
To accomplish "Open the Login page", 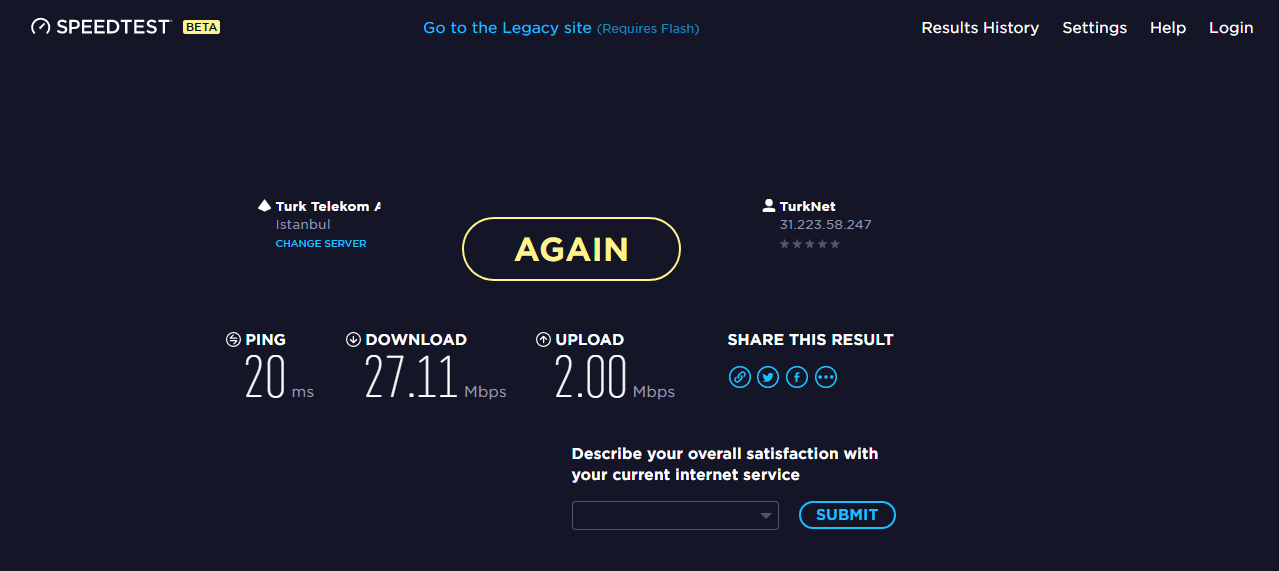I will coord(1231,28).
